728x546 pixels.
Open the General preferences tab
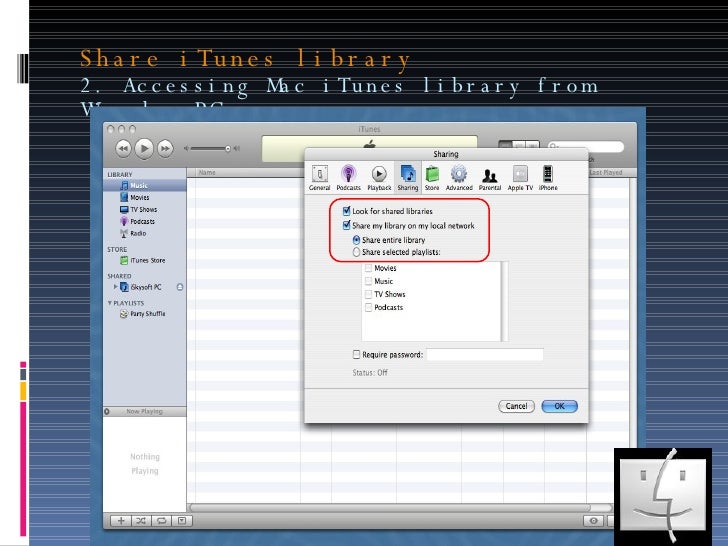(x=319, y=177)
